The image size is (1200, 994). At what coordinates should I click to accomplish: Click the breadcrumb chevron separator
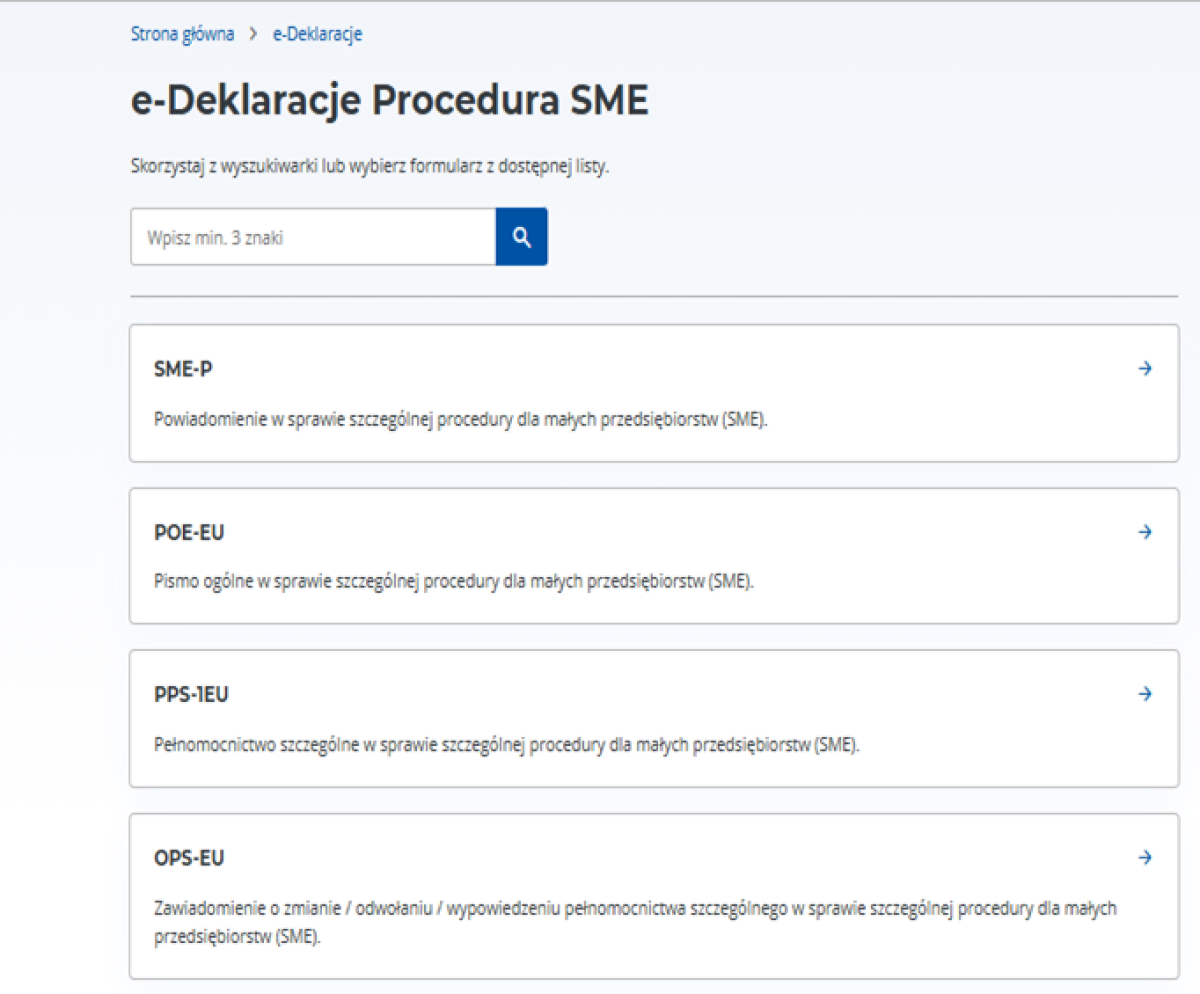pyautogui.click(x=253, y=34)
